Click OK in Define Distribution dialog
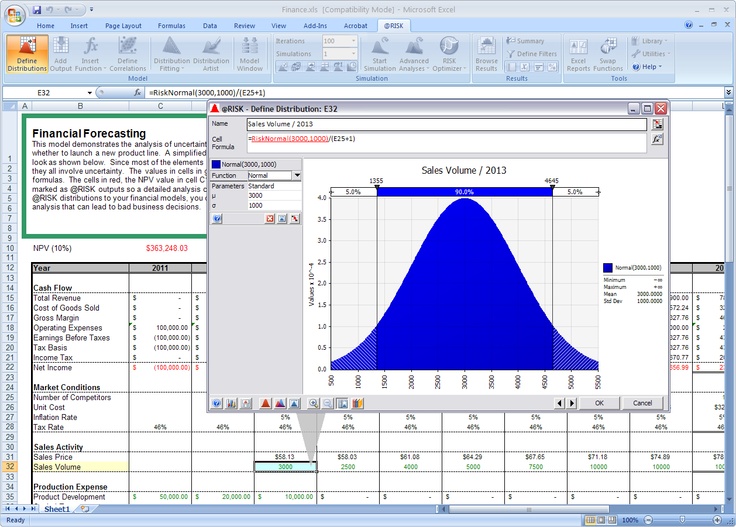736x527 pixels. [x=599, y=403]
